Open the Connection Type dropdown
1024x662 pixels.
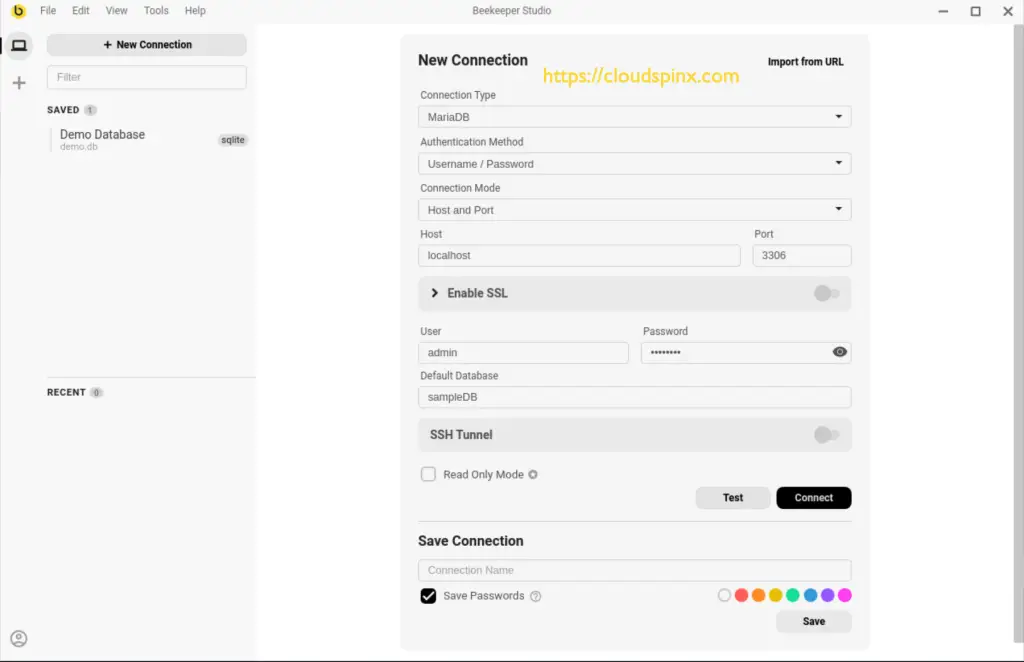[x=634, y=117]
